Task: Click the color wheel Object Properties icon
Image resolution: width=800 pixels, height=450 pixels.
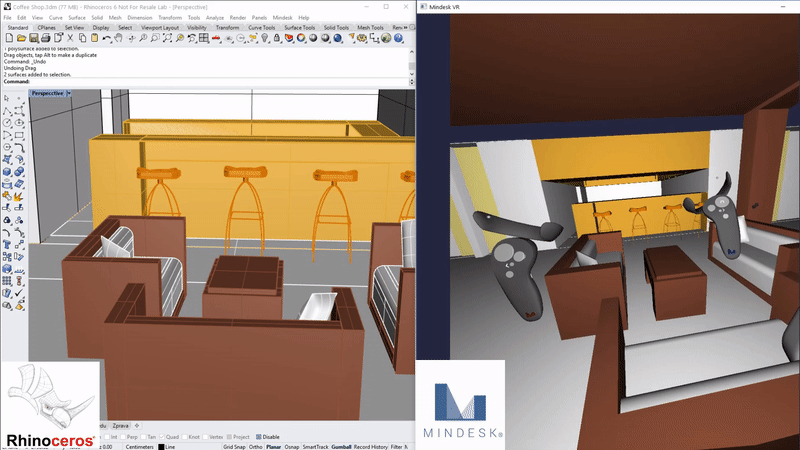Action: pyautogui.click(x=301, y=38)
